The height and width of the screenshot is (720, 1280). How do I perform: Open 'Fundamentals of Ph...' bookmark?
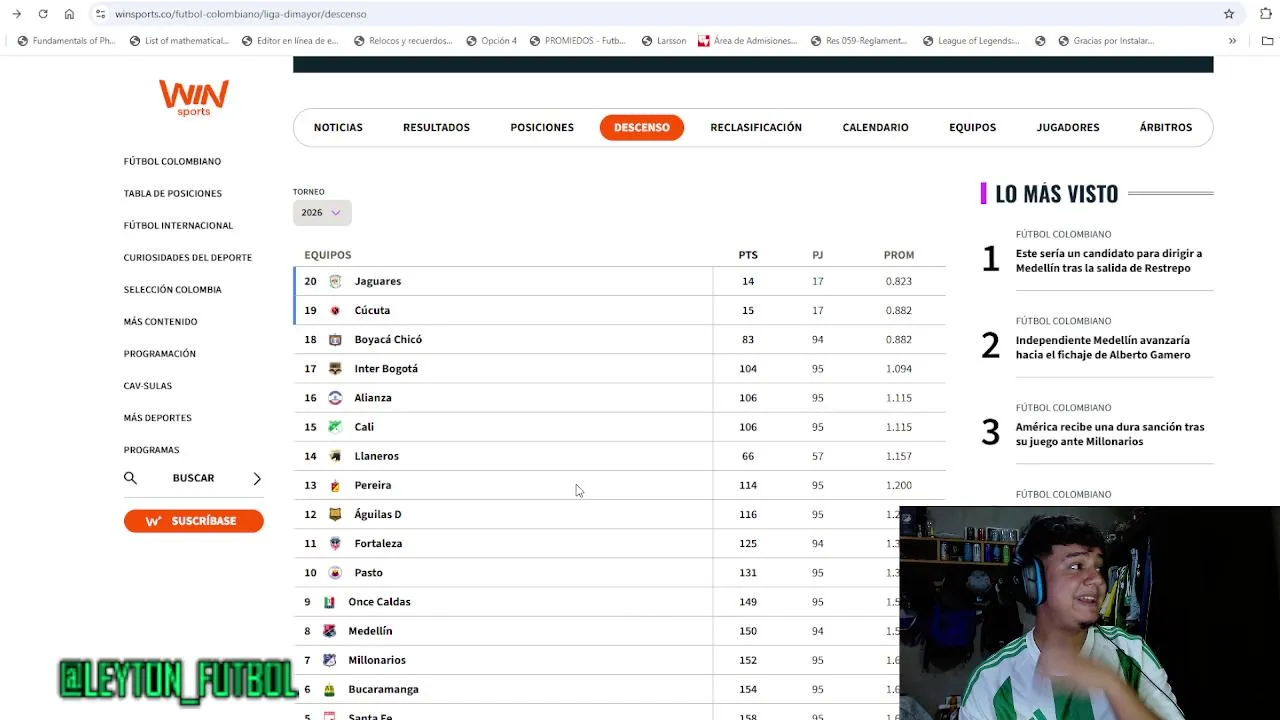tap(66, 41)
